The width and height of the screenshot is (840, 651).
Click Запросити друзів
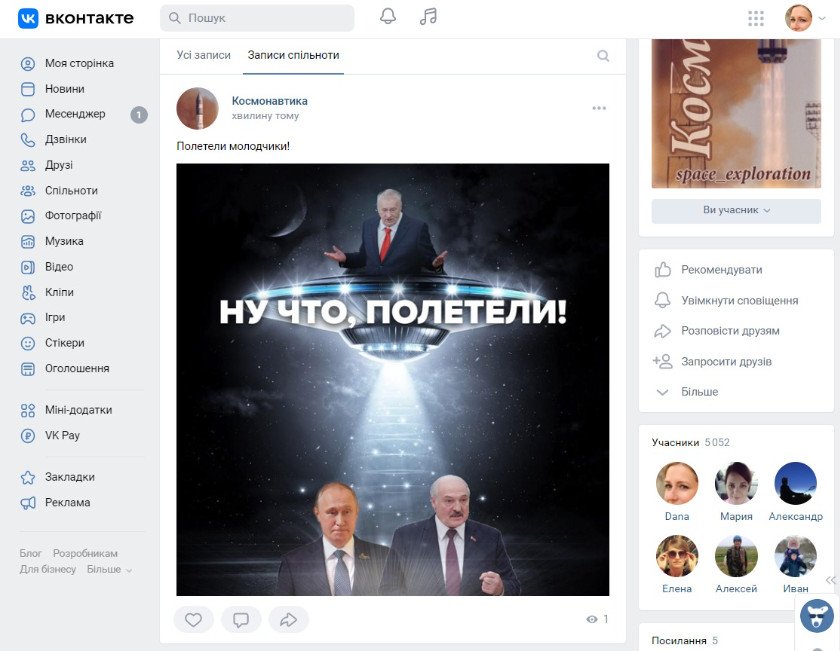click(x=726, y=362)
